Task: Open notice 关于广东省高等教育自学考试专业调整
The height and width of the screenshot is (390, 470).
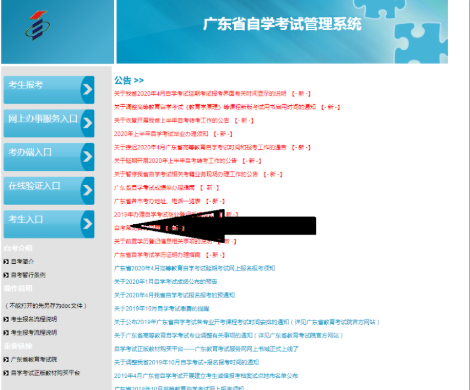Action: tap(228, 335)
